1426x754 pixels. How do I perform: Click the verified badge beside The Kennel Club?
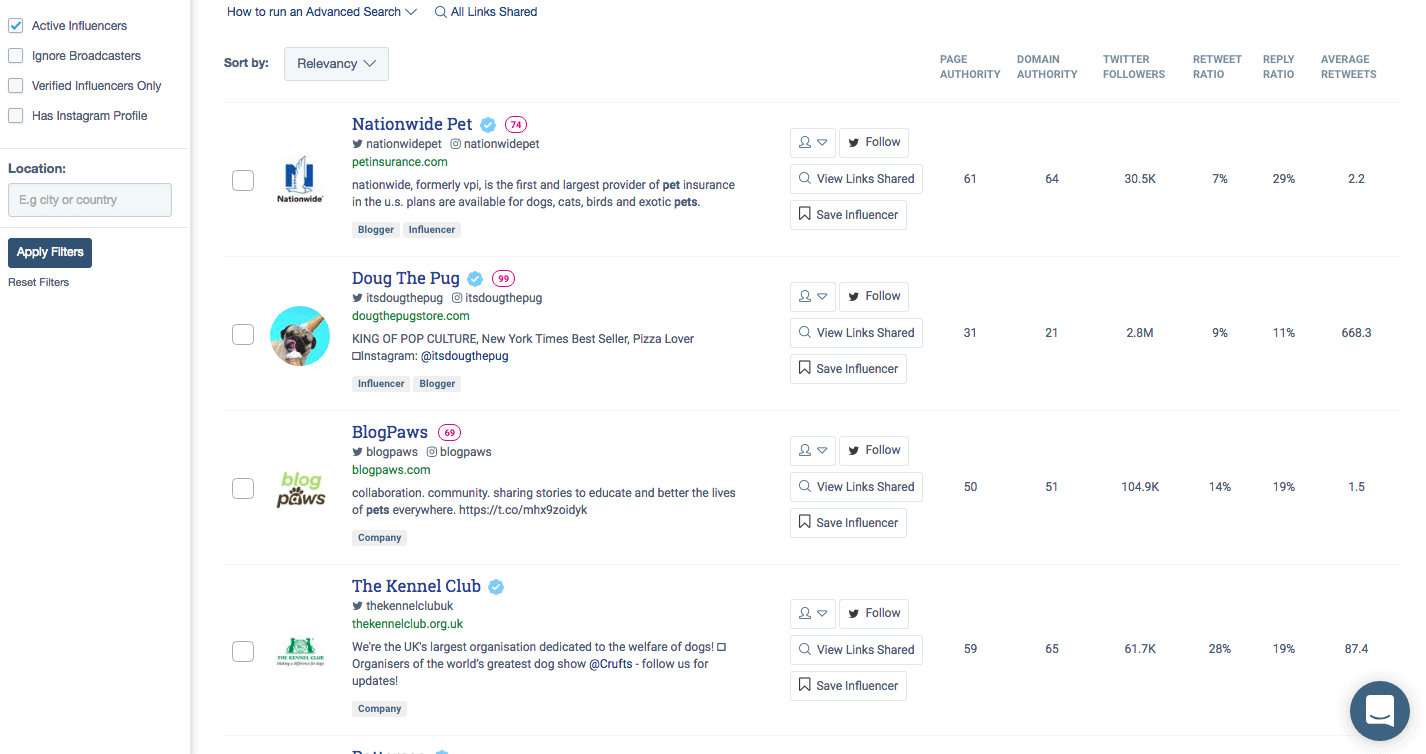point(495,586)
